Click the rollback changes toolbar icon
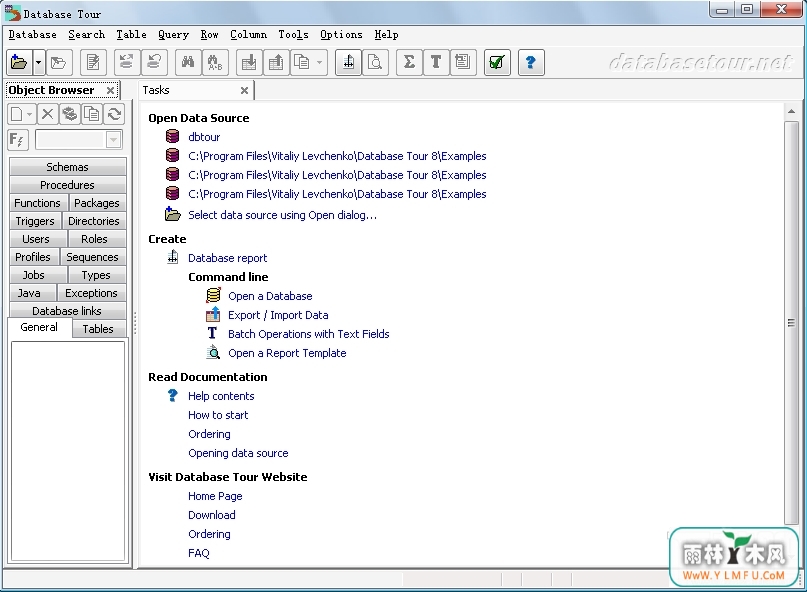Image resolution: width=807 pixels, height=592 pixels. click(154, 63)
